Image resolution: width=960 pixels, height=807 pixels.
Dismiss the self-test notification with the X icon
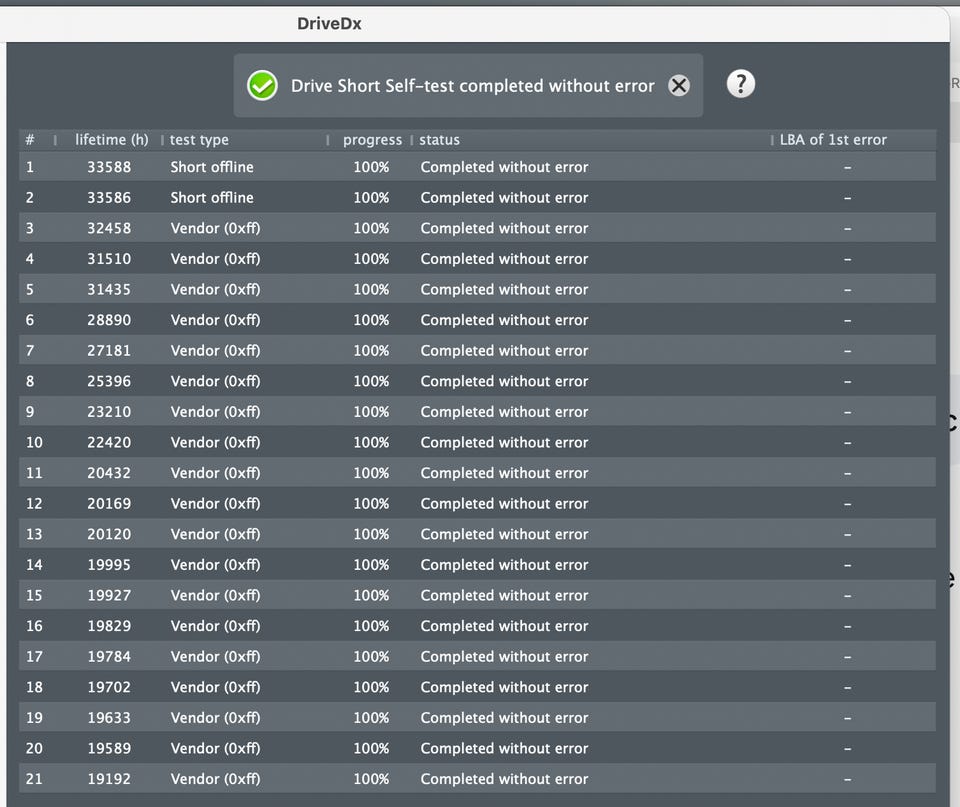pyautogui.click(x=678, y=86)
